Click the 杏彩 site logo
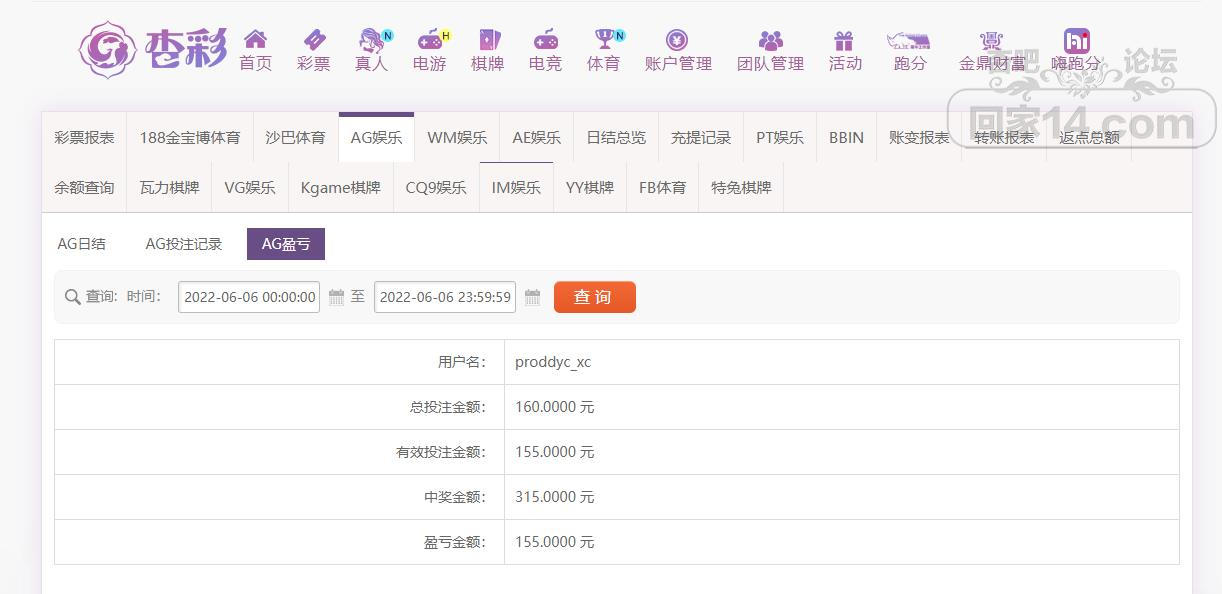Viewport: 1222px width, 594px height. point(153,48)
